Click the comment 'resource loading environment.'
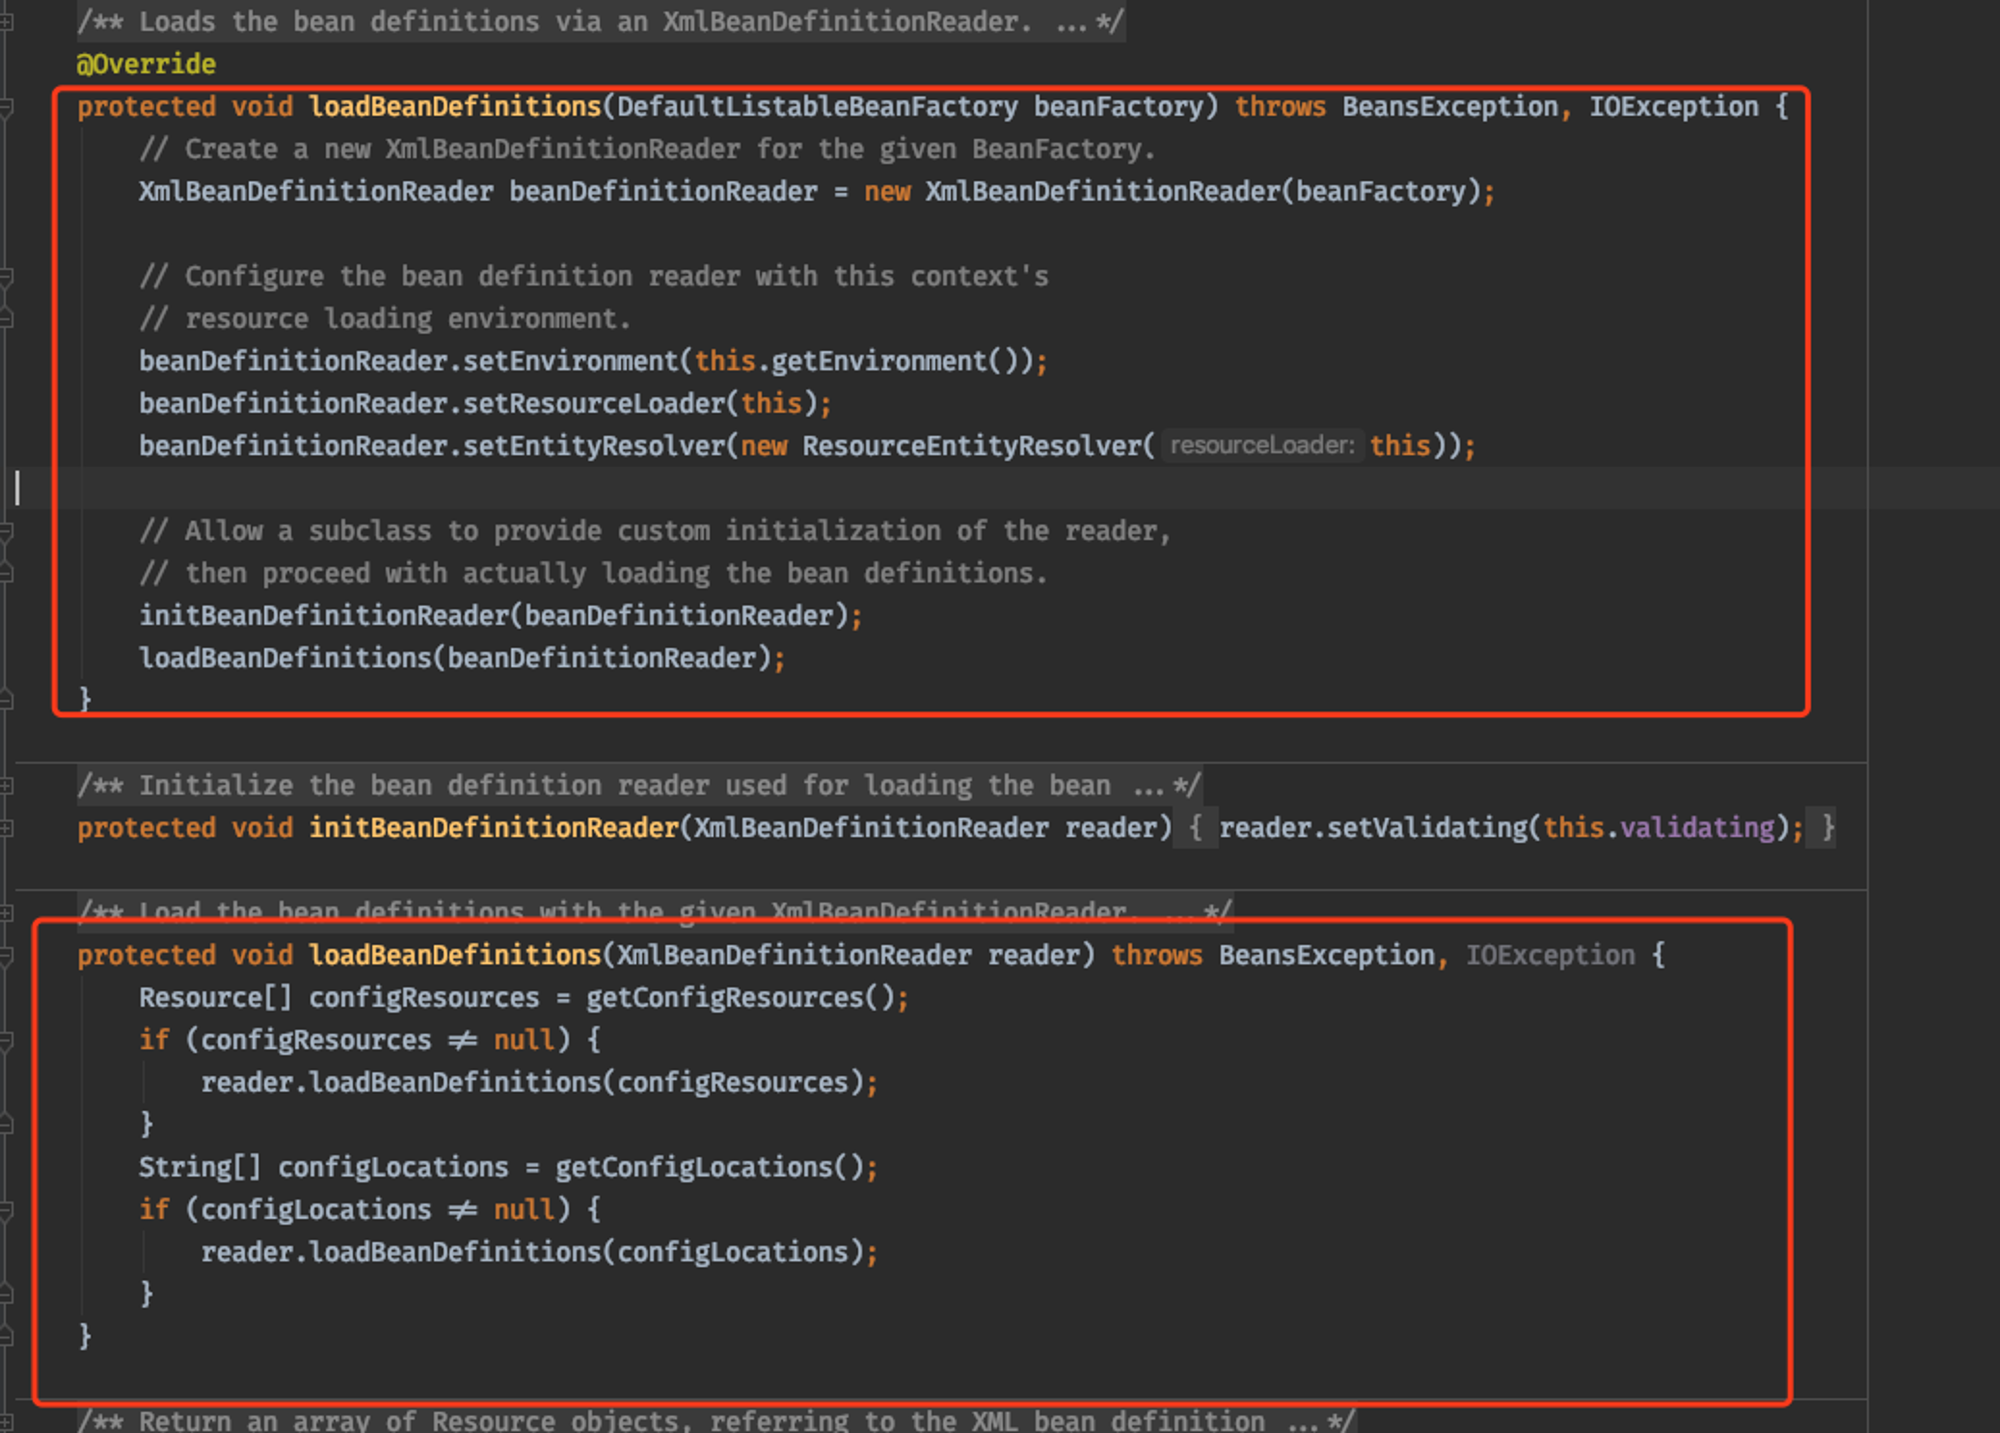Screen dimensions: 2000x1433 (x=385, y=319)
